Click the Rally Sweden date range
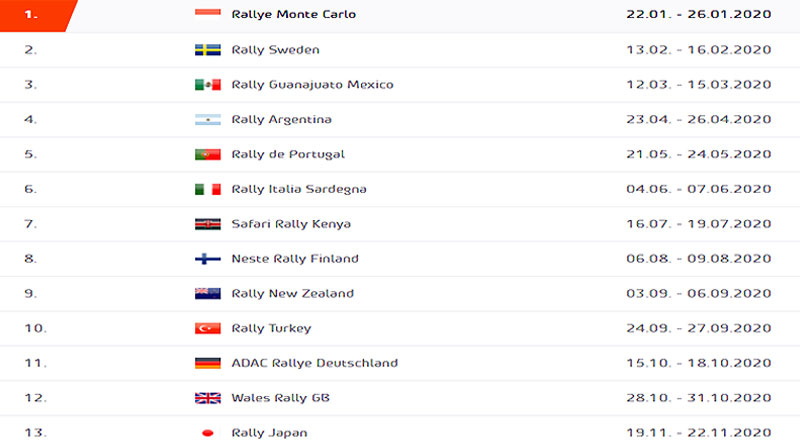Viewport: 800px width, 445px height. tap(698, 50)
